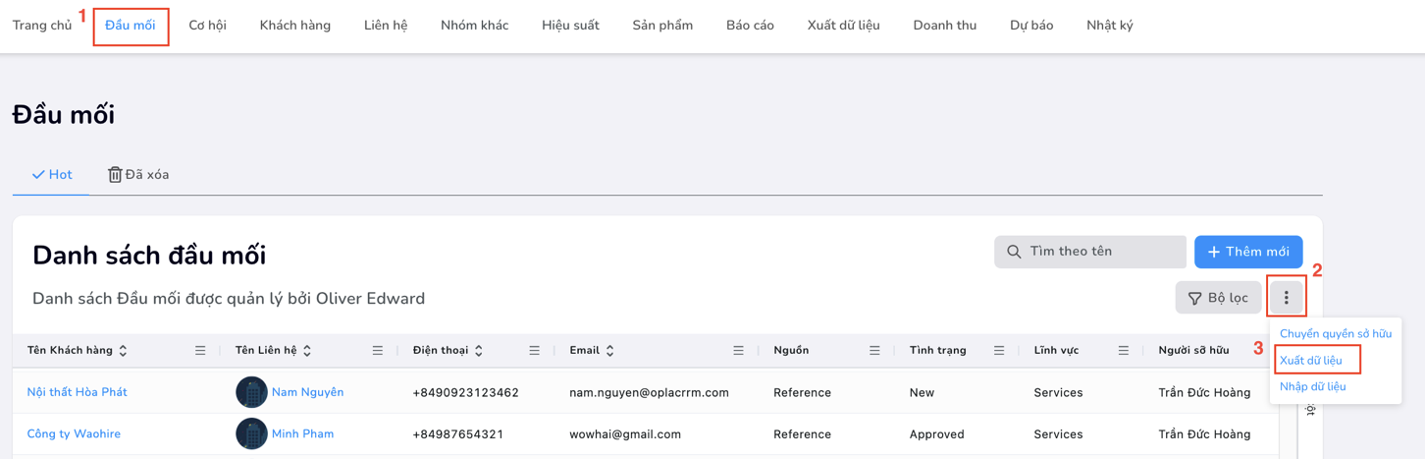This screenshot has height=462, width=1426.
Task: Open the Nhật ký navigation item
Action: click(1110, 25)
